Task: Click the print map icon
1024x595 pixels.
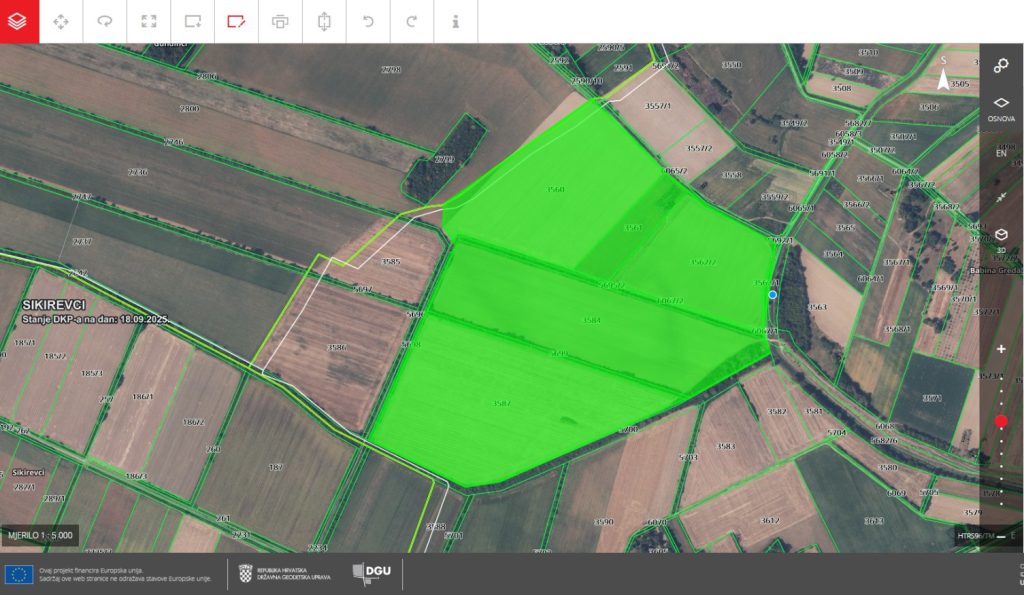Action: click(x=280, y=21)
